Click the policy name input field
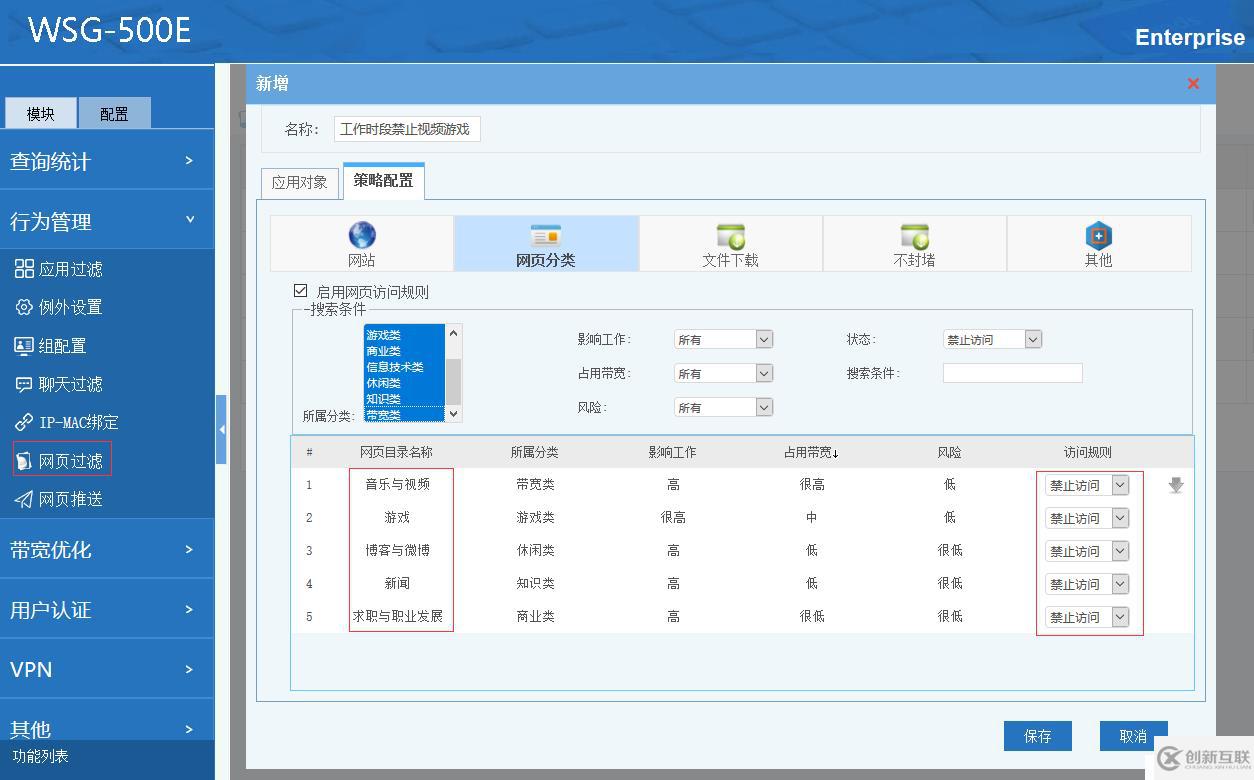 [x=406, y=128]
